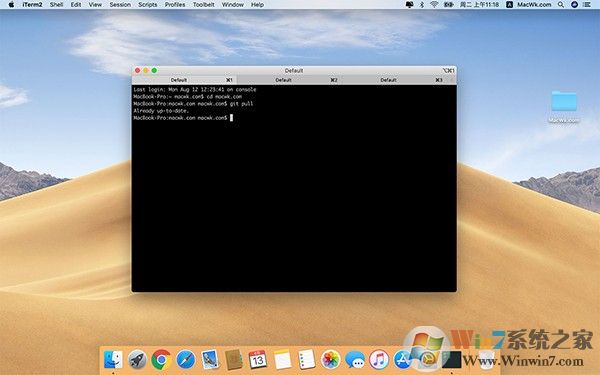Click the 'Already up-to-date.' output line

161,111
